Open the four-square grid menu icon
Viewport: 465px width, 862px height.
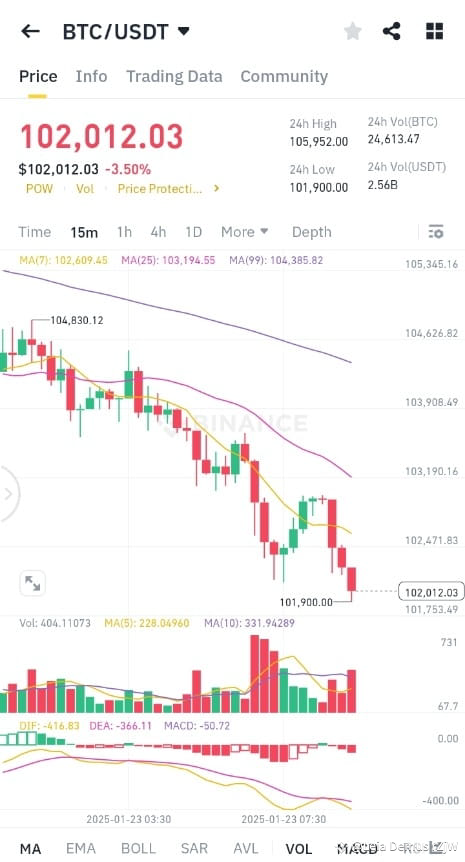click(x=434, y=31)
